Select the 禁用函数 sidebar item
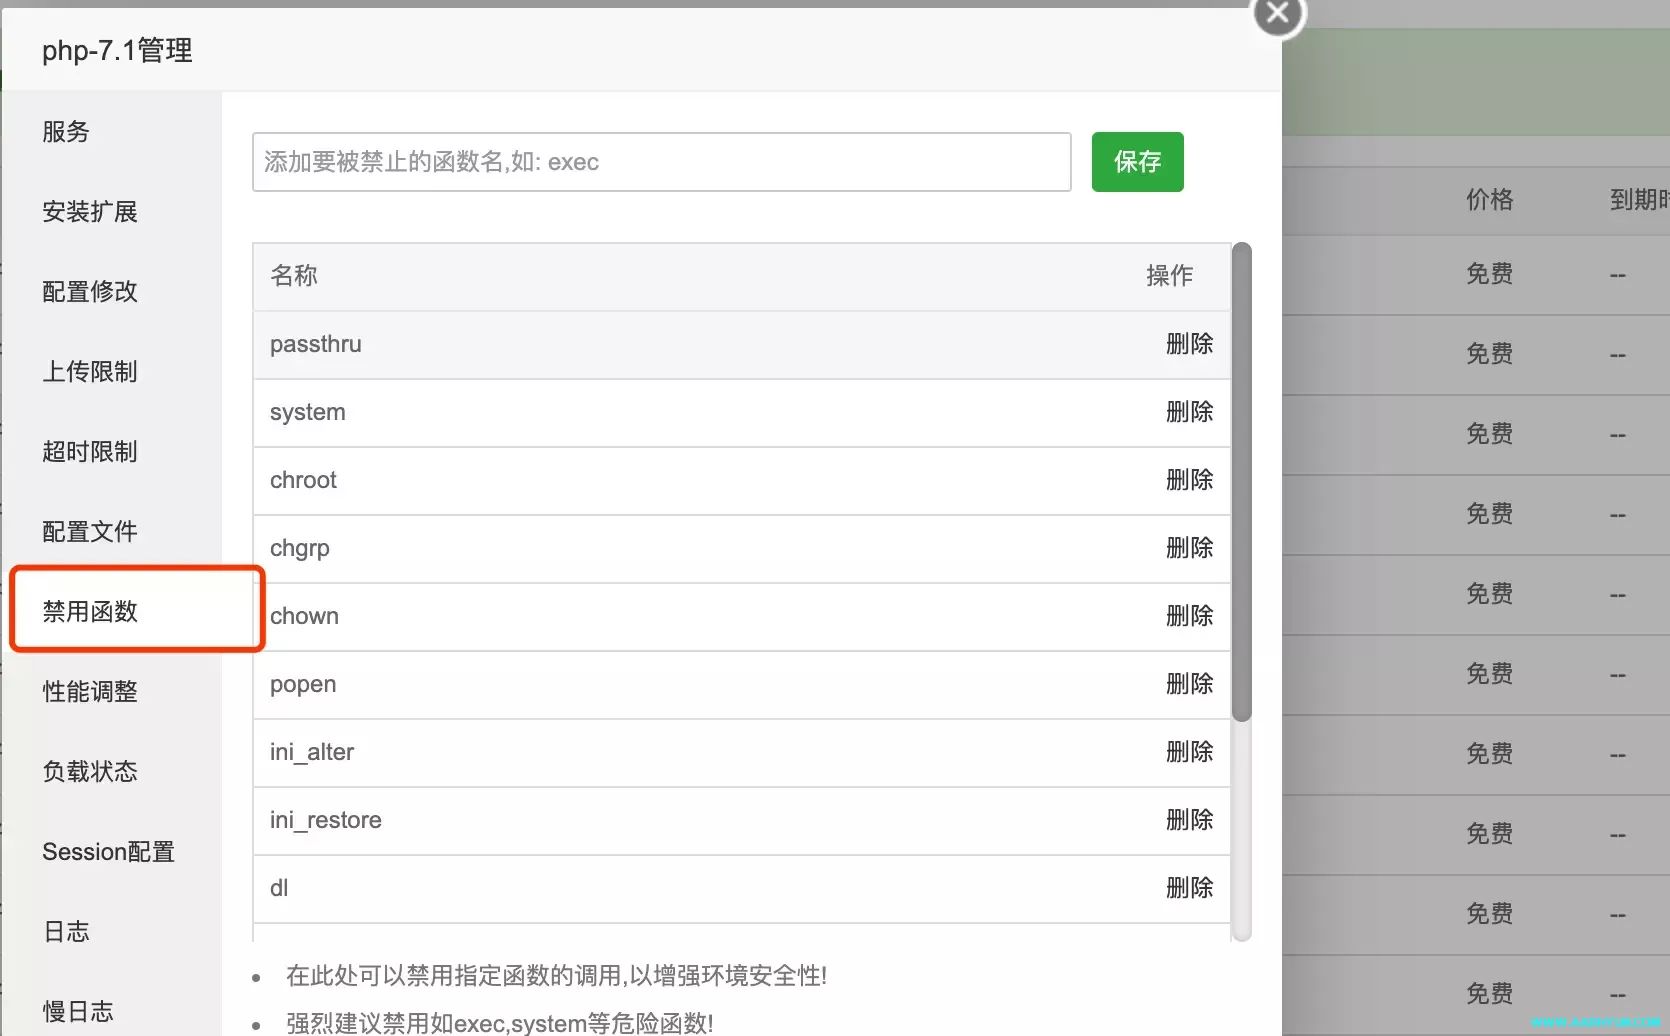The height and width of the screenshot is (1036, 1670). click(x=90, y=612)
